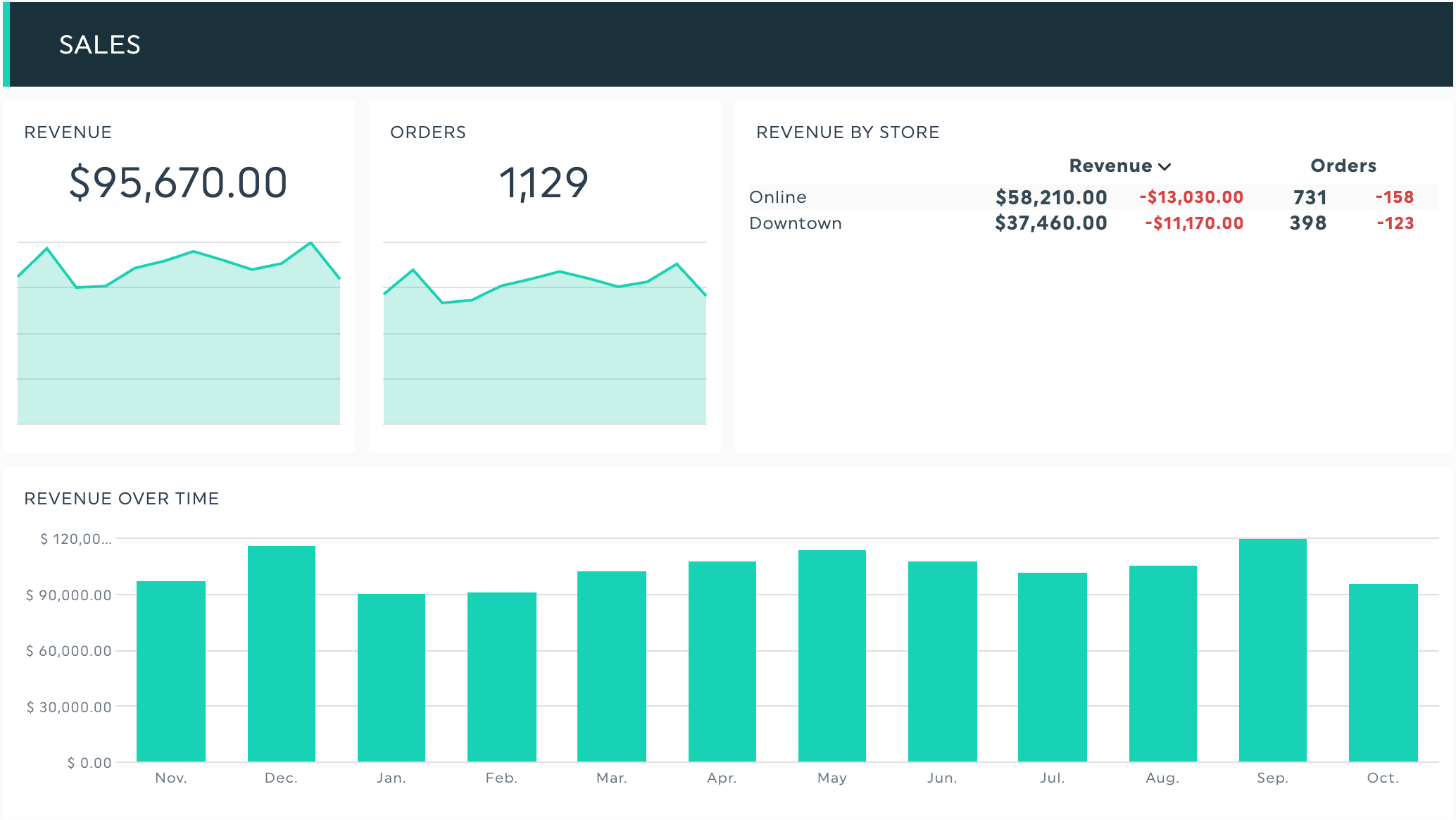The height and width of the screenshot is (820, 1456).
Task: Click the Orders column header
Action: point(1343,166)
